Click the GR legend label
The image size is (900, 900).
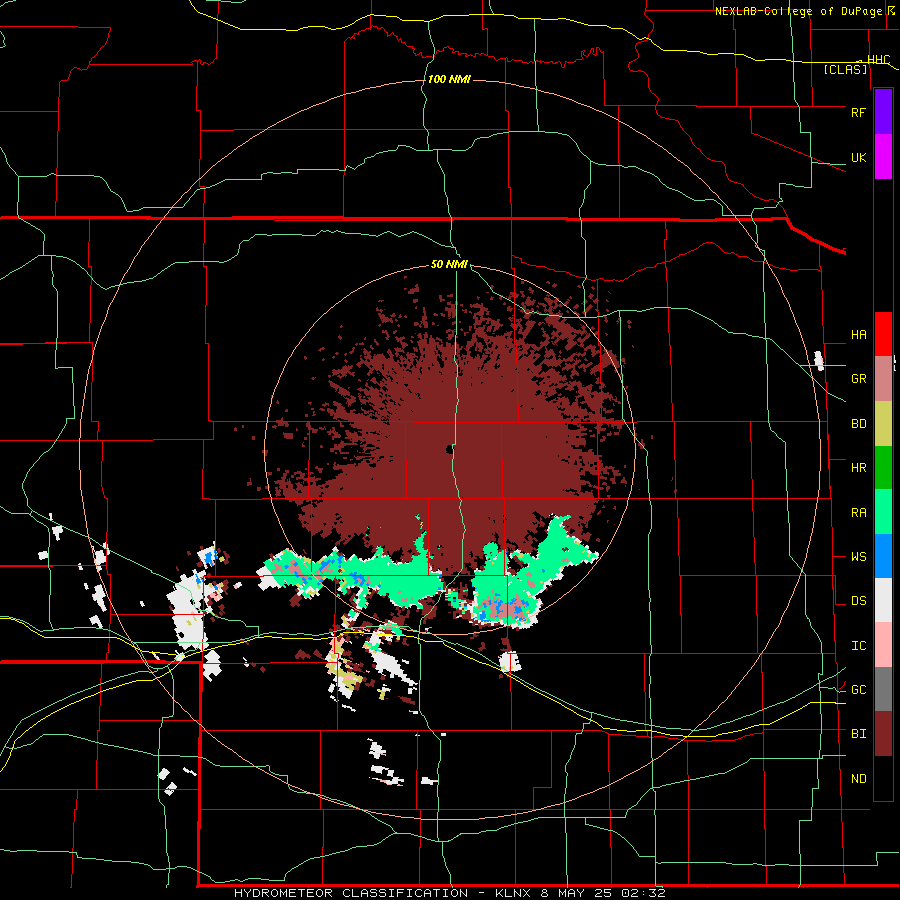tap(858, 379)
